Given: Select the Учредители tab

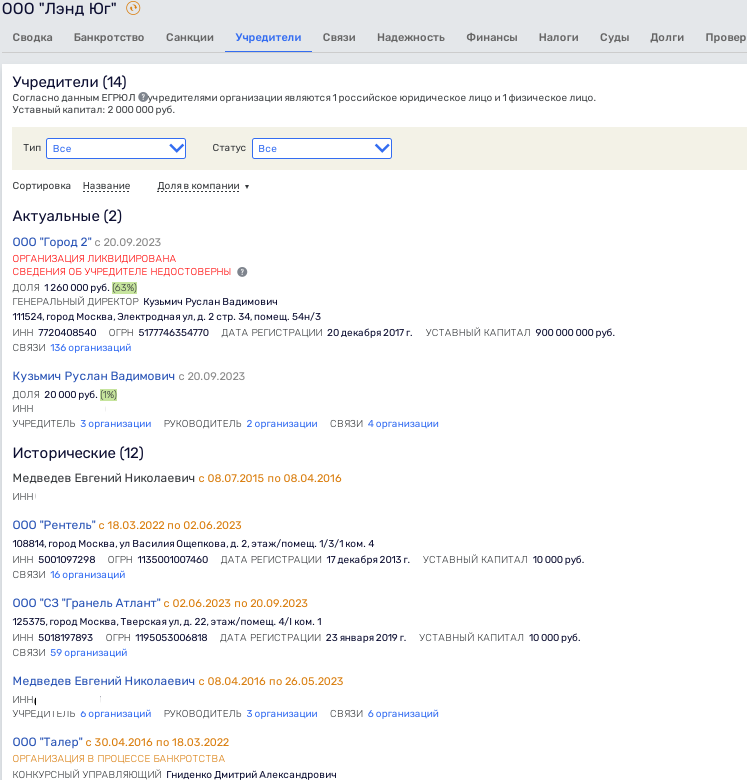Looking at the screenshot, I should (269, 37).
